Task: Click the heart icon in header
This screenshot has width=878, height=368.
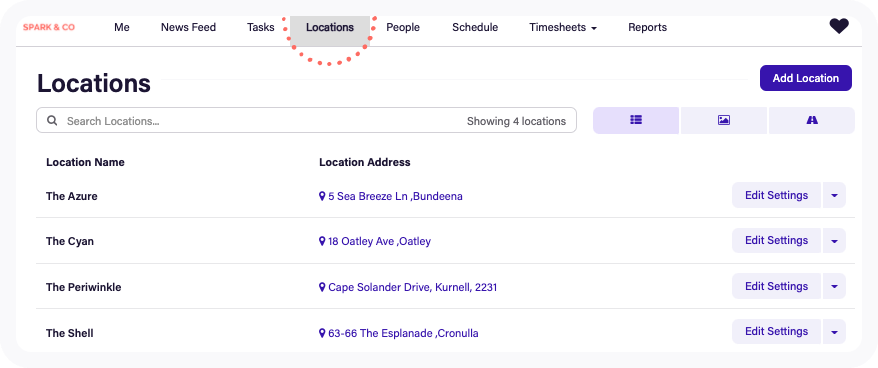Action: pyautogui.click(x=839, y=26)
